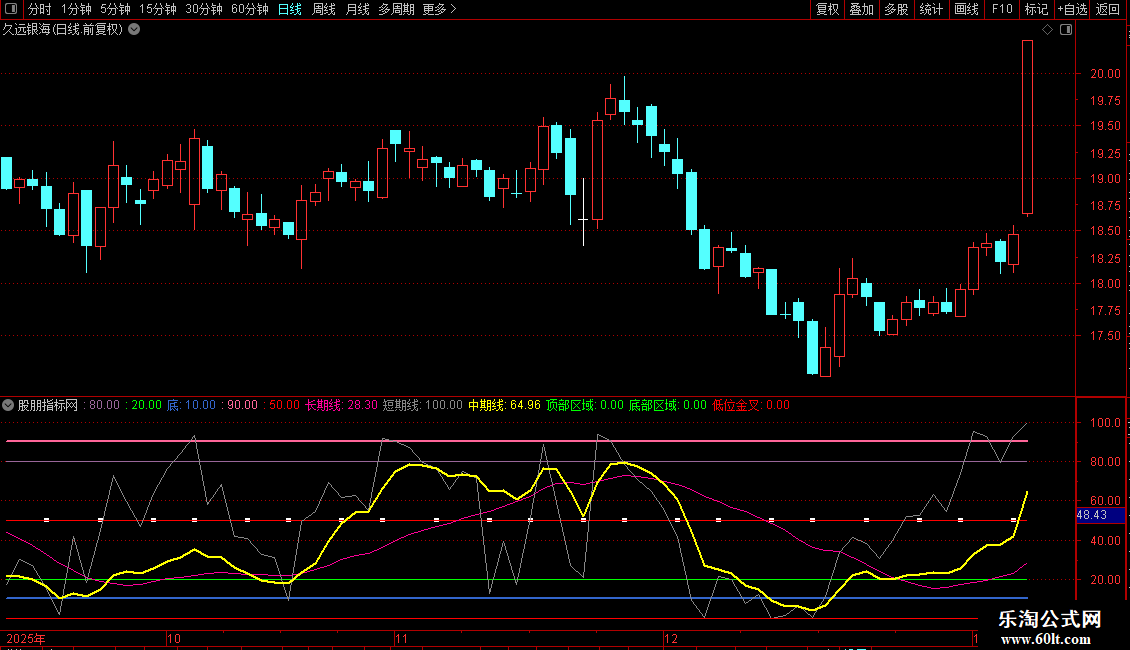Expand the 久远银海 chart title dropdown

134,29
